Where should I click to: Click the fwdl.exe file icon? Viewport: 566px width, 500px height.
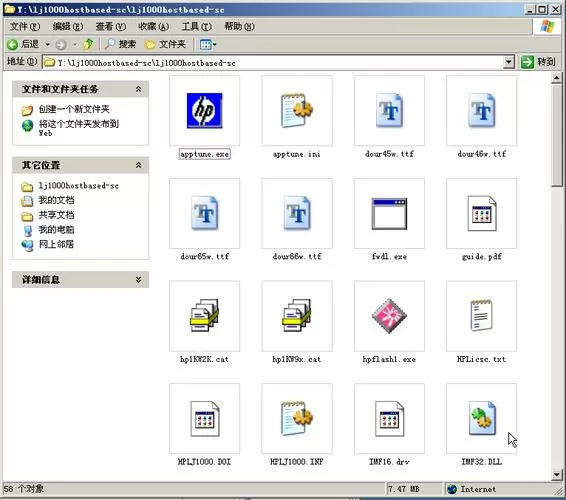(389, 214)
